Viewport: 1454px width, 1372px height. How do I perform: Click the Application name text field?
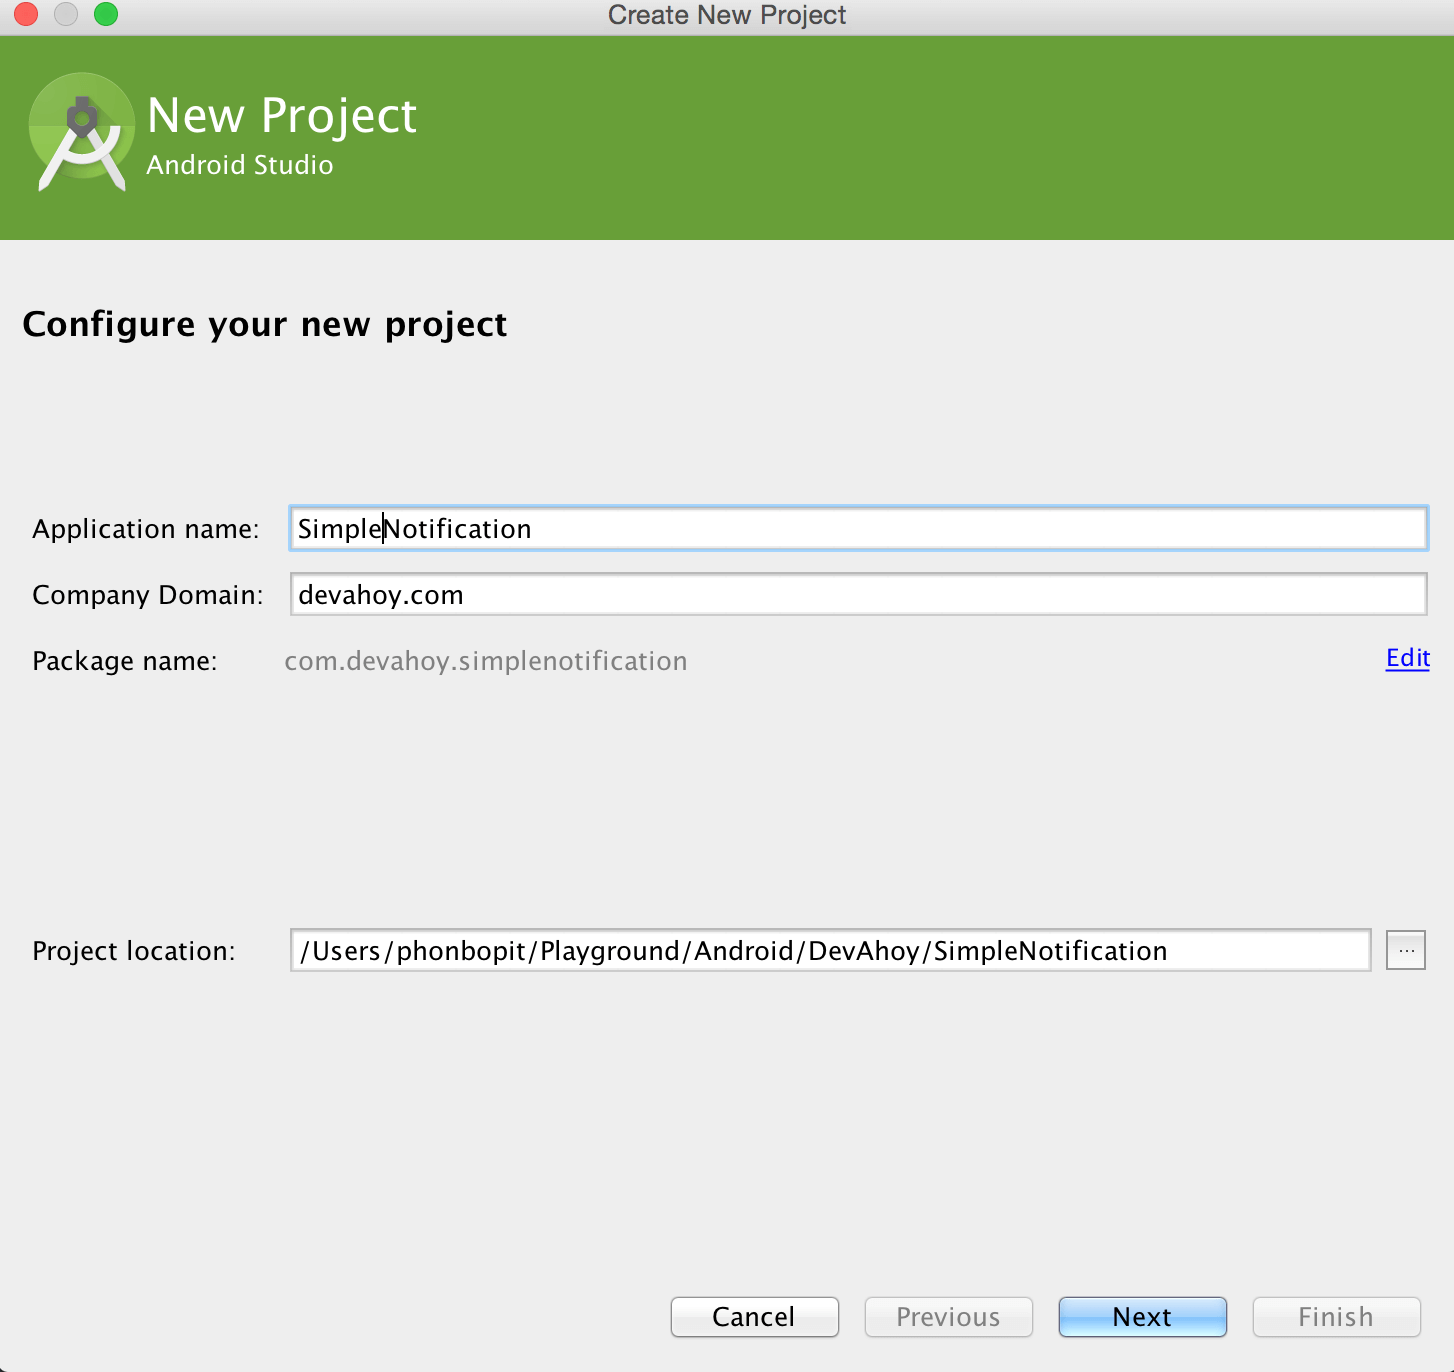(x=858, y=528)
